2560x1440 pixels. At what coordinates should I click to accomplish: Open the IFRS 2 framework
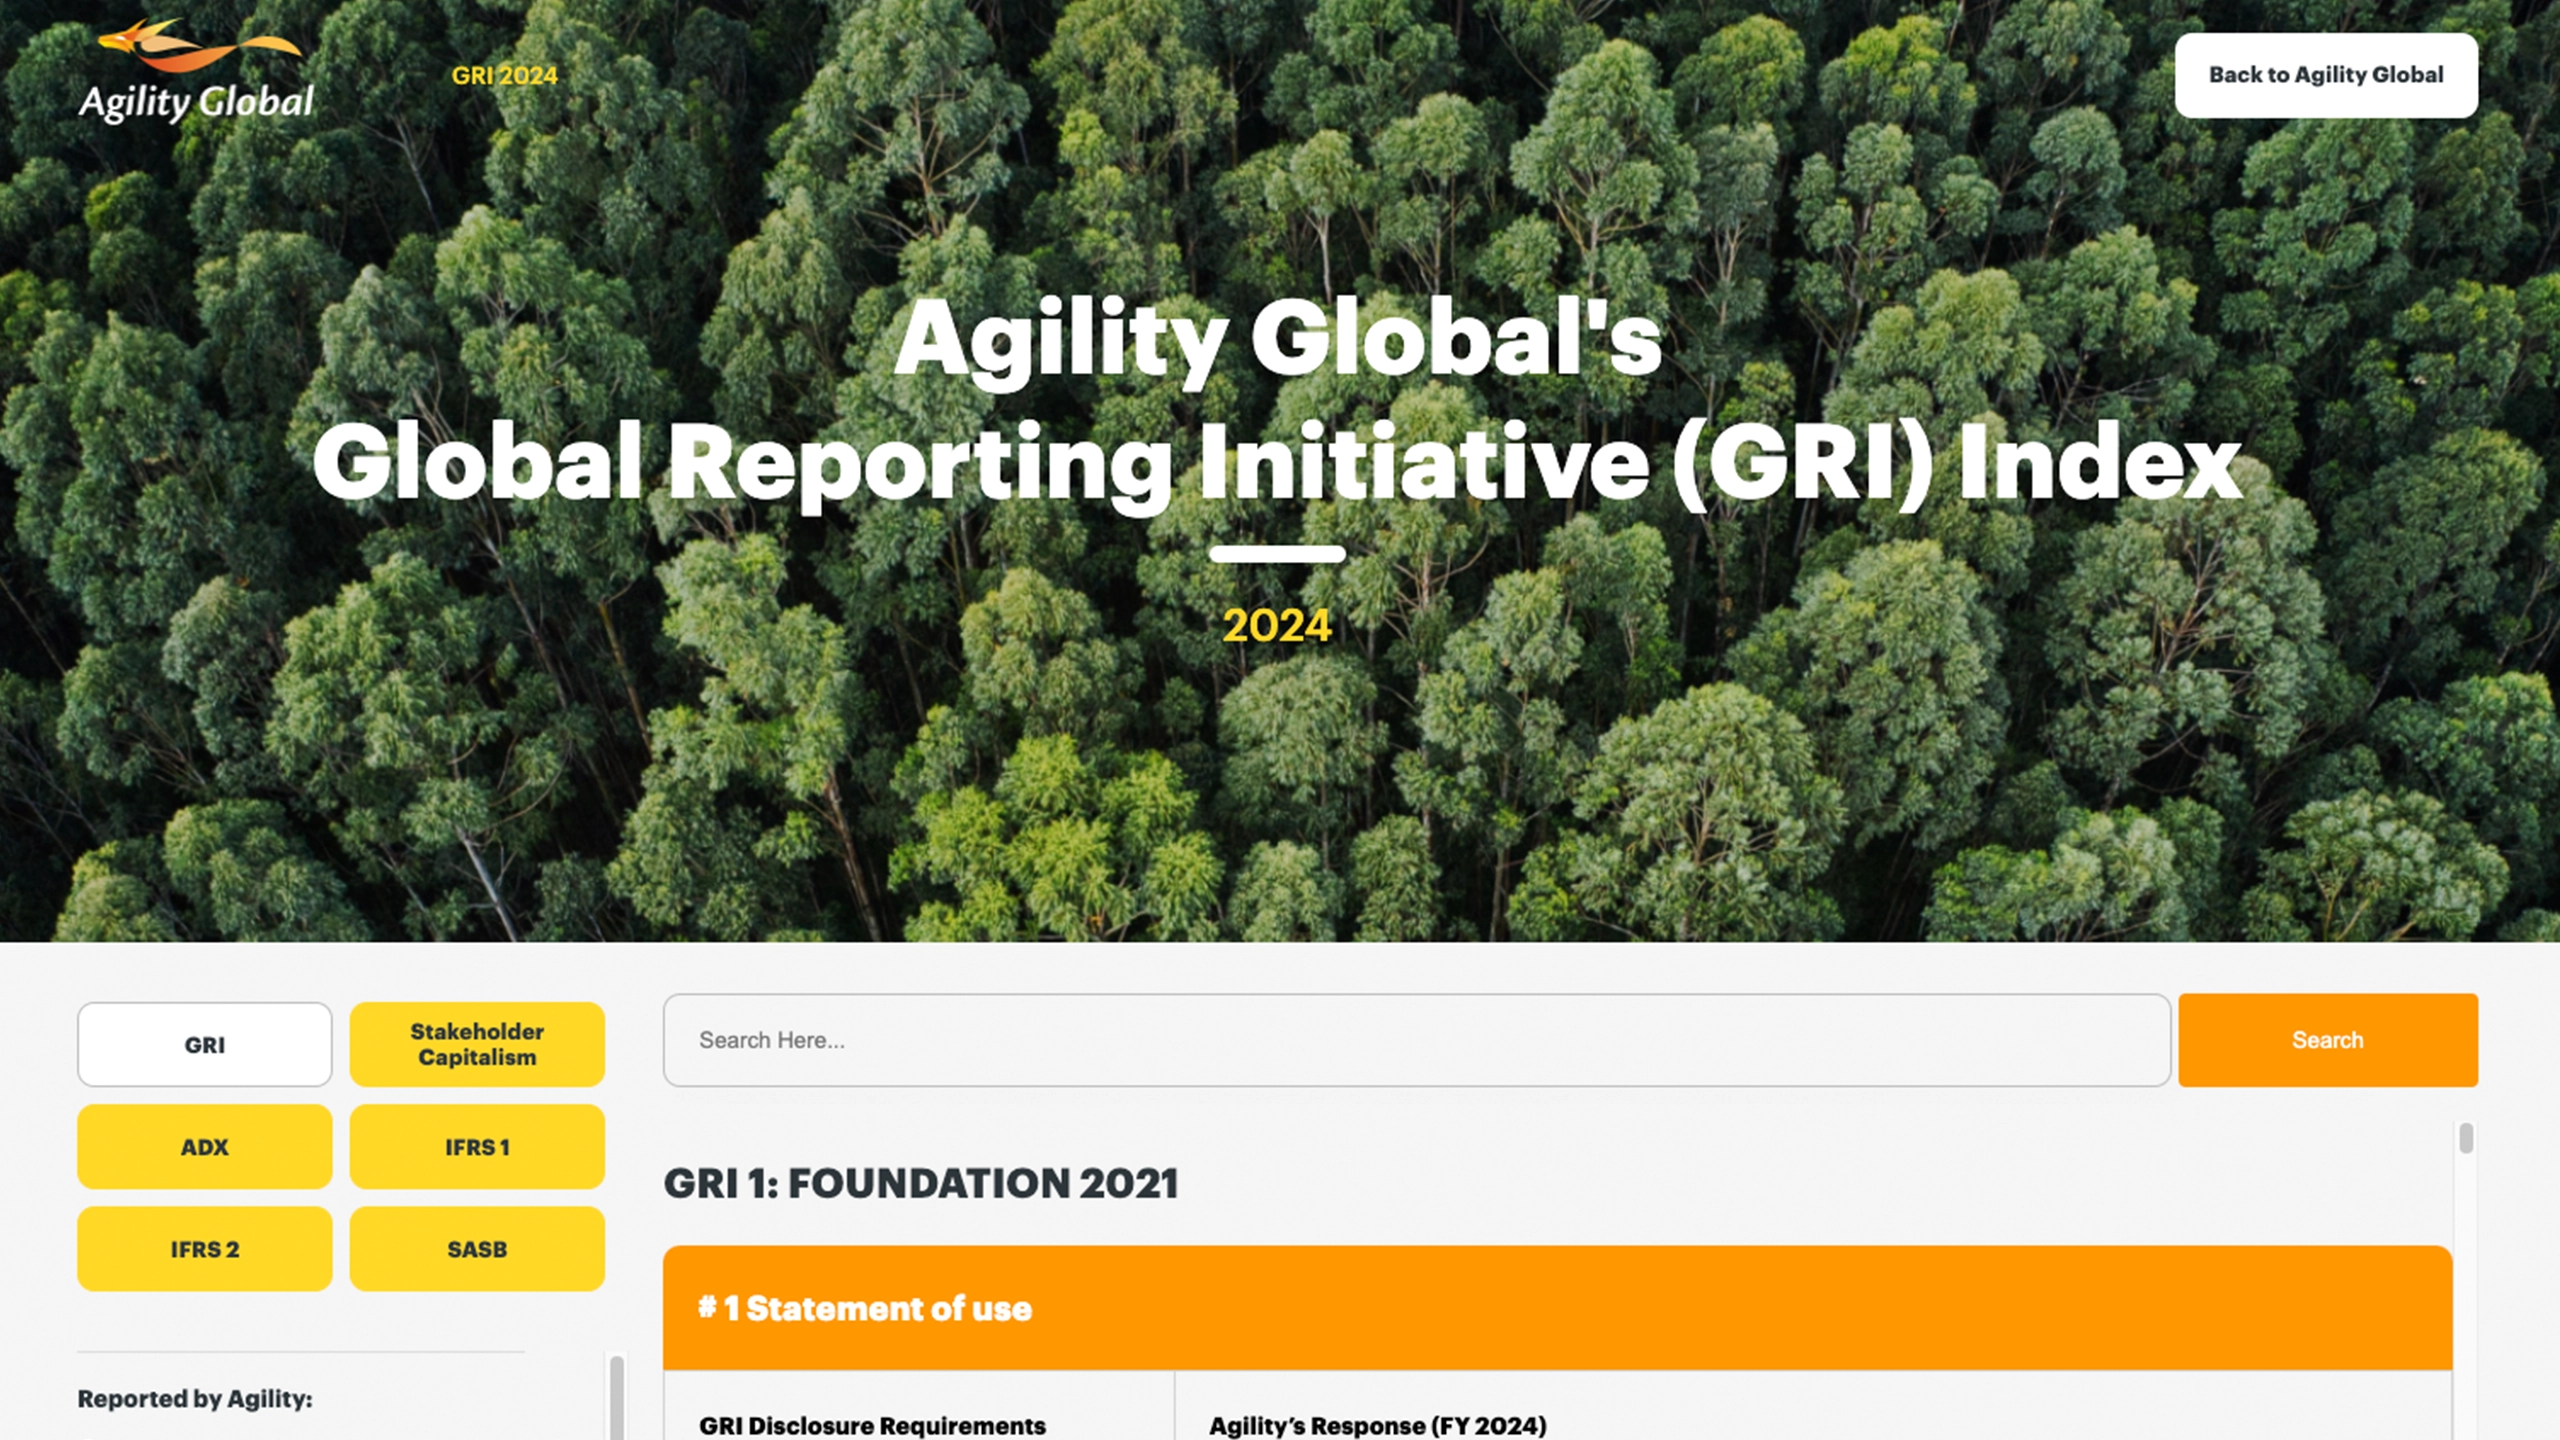tap(204, 1248)
